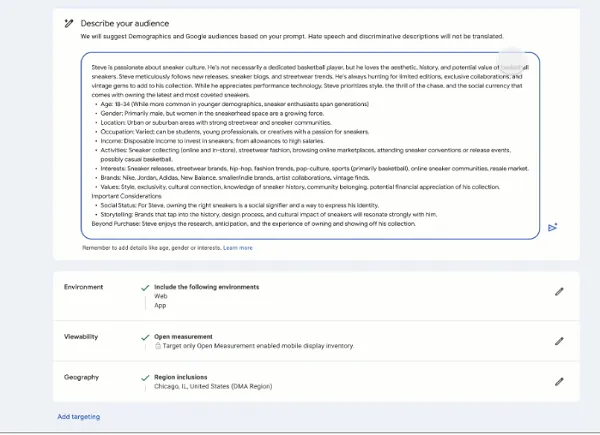Click the green checkmark next to Include the following environments
Viewport: 600px width, 435px height.
(146, 287)
